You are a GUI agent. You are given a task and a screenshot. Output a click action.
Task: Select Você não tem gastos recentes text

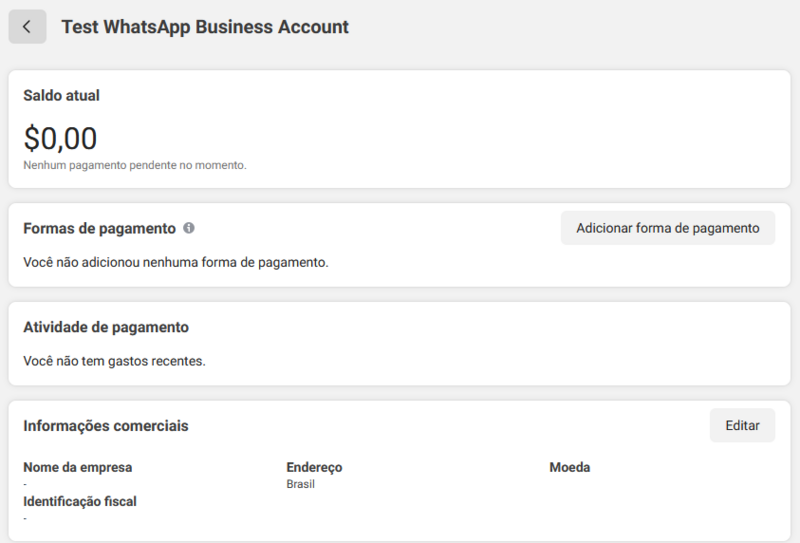tap(114, 361)
